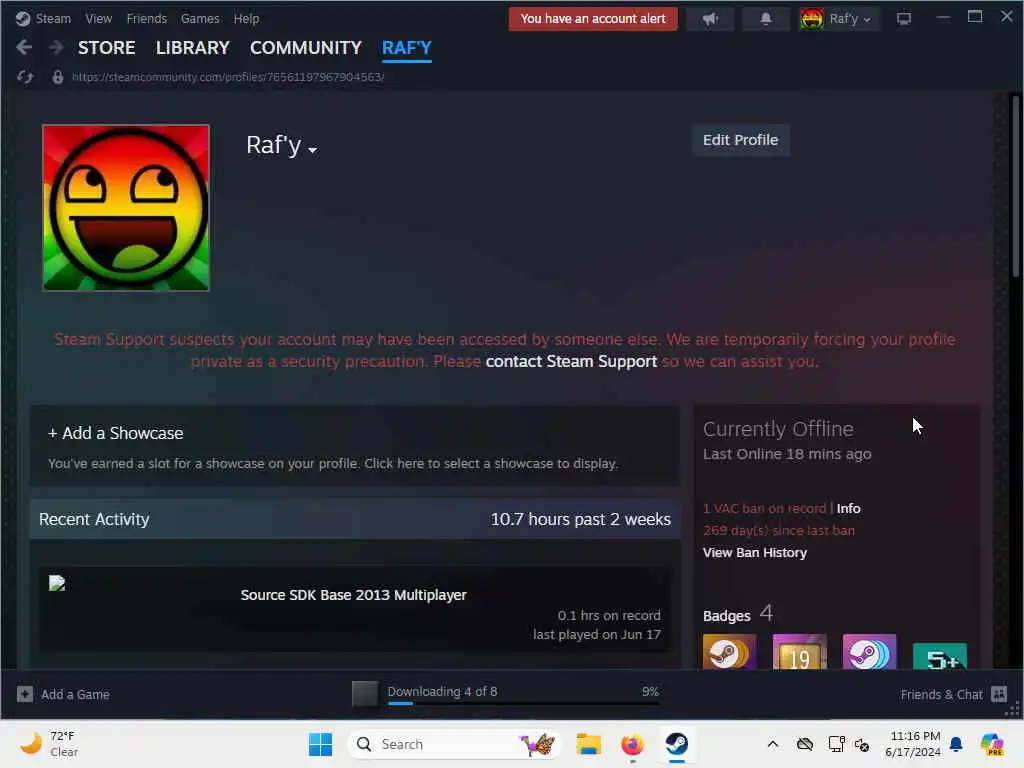The width and height of the screenshot is (1024, 768).
Task: Open the Help menu
Action: point(246,18)
